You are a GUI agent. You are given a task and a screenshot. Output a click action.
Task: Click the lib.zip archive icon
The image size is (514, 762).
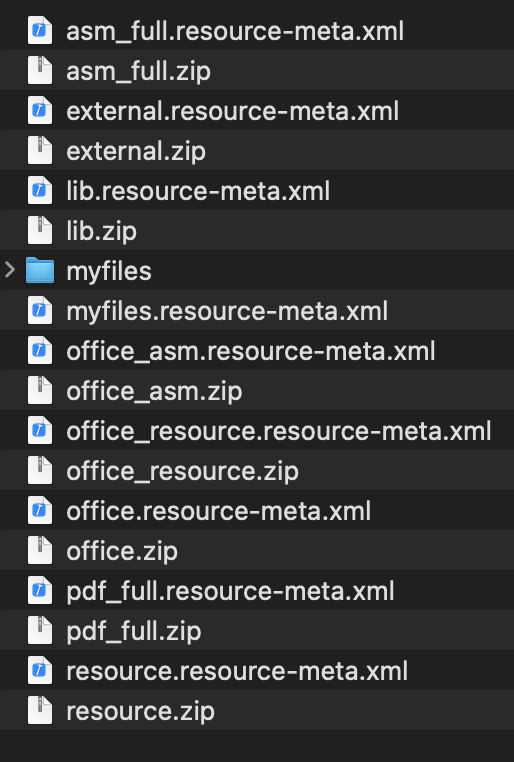pos(40,230)
